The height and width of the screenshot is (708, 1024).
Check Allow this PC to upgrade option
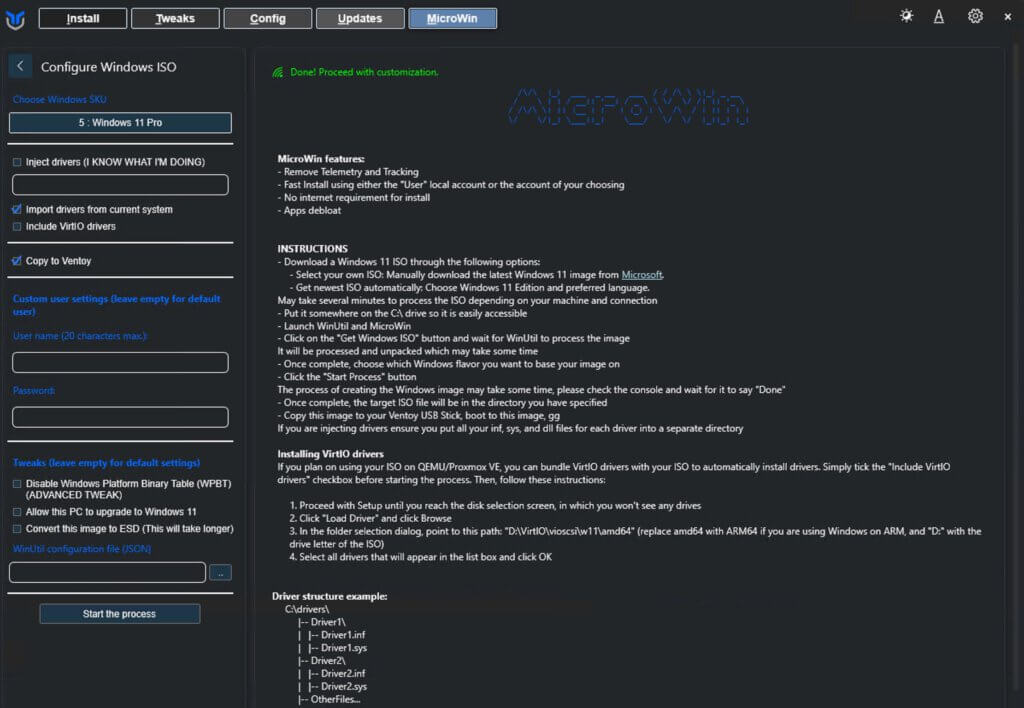point(17,512)
